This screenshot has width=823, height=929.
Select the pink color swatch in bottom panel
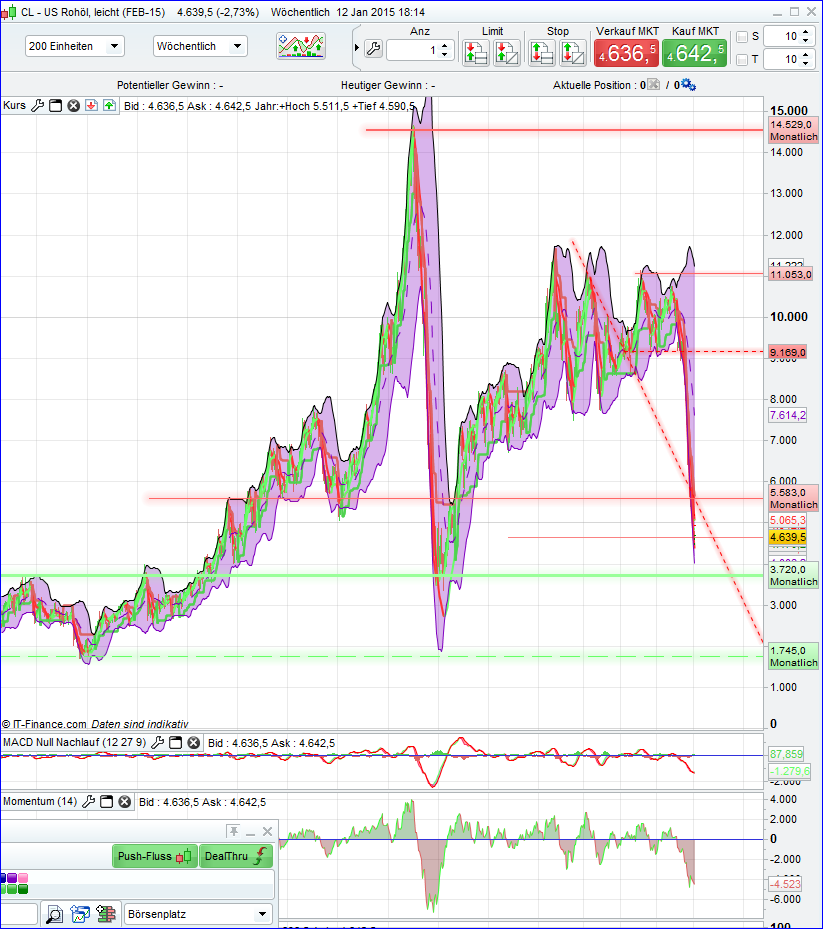point(23,876)
